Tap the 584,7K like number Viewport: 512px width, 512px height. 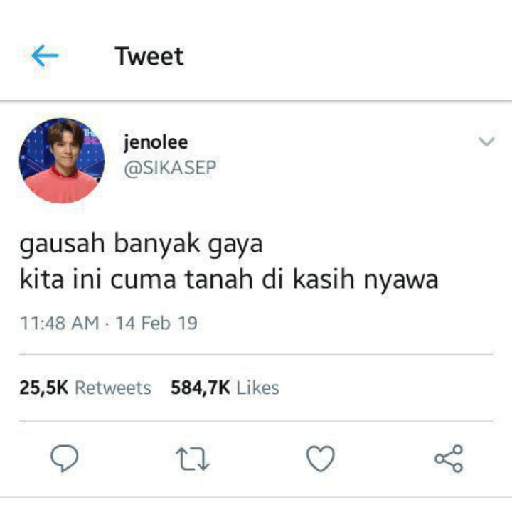(200, 388)
